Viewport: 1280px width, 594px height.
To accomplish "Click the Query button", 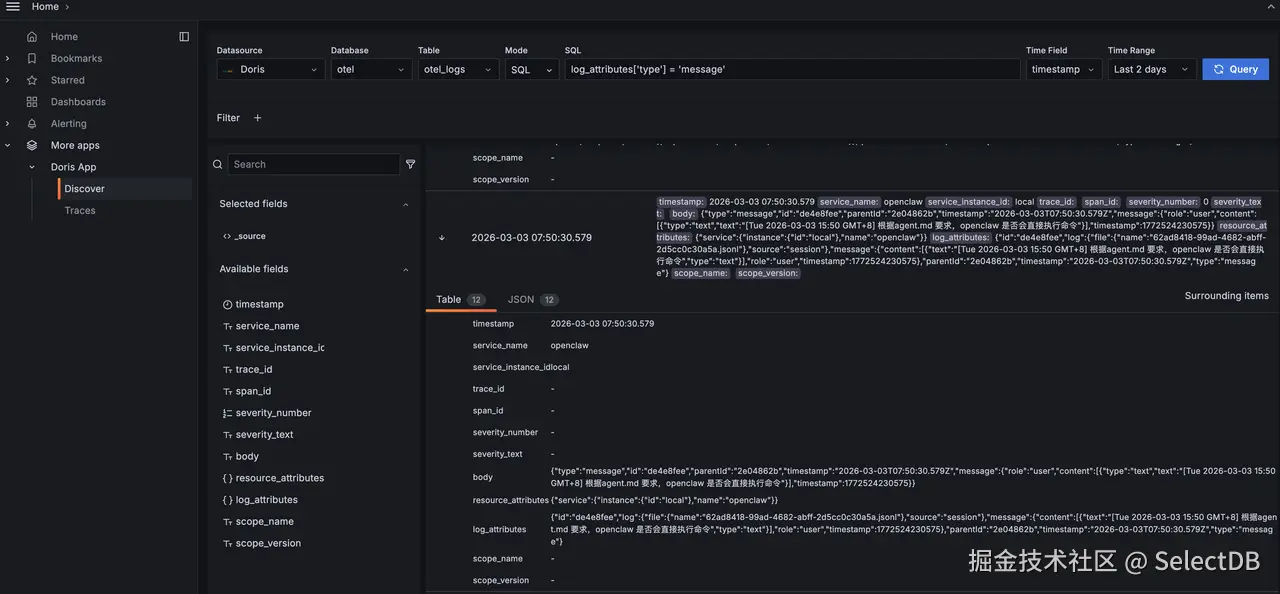I will pos(1235,69).
